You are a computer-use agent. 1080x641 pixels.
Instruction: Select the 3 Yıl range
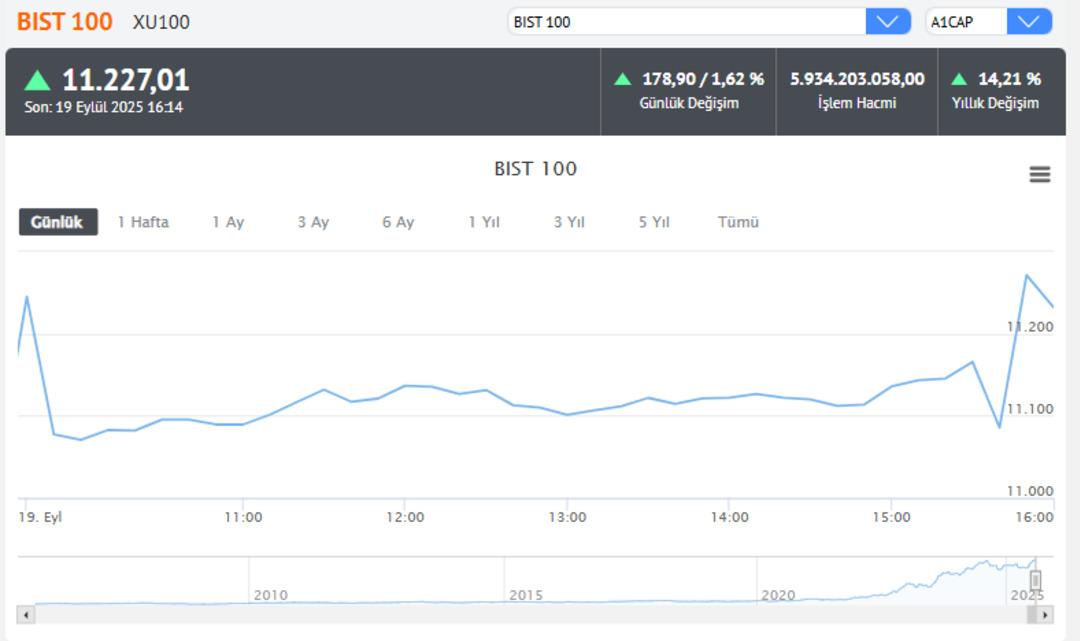(x=569, y=222)
